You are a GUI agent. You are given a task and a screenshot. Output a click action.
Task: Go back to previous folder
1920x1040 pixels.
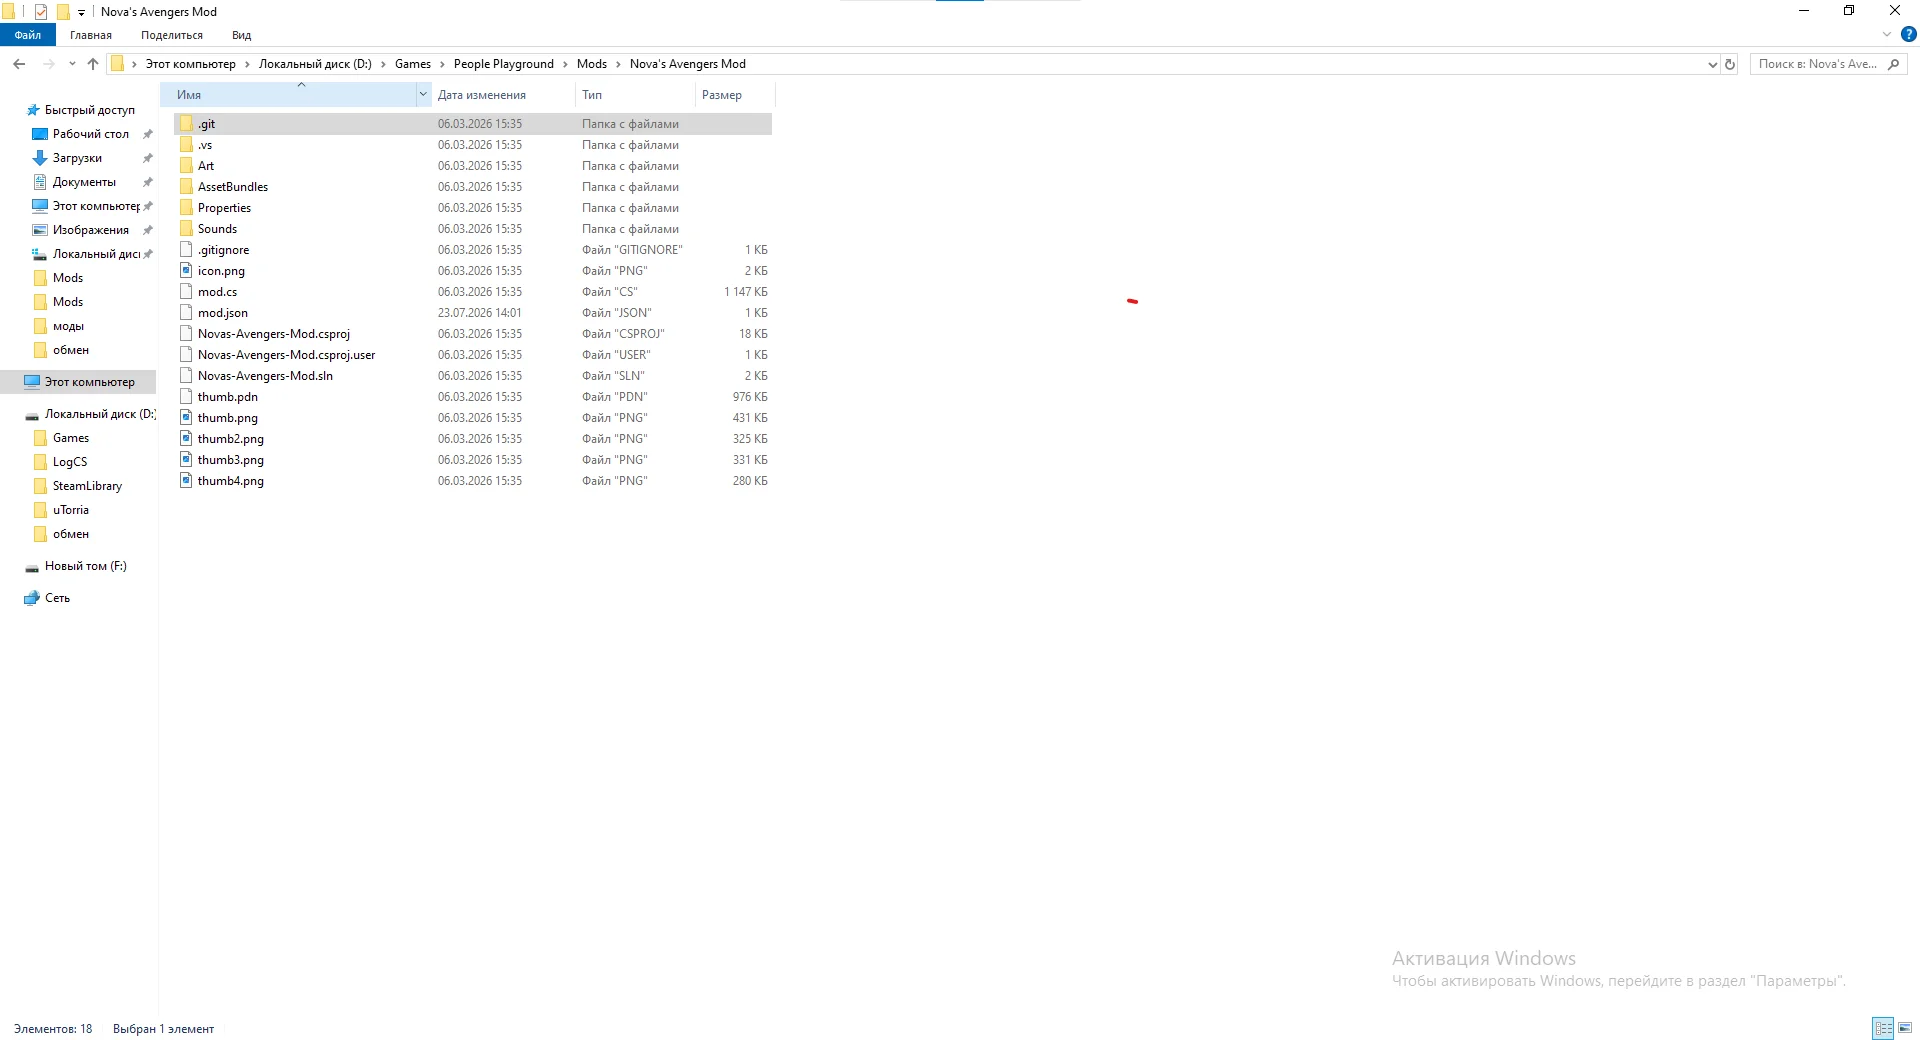(19, 64)
